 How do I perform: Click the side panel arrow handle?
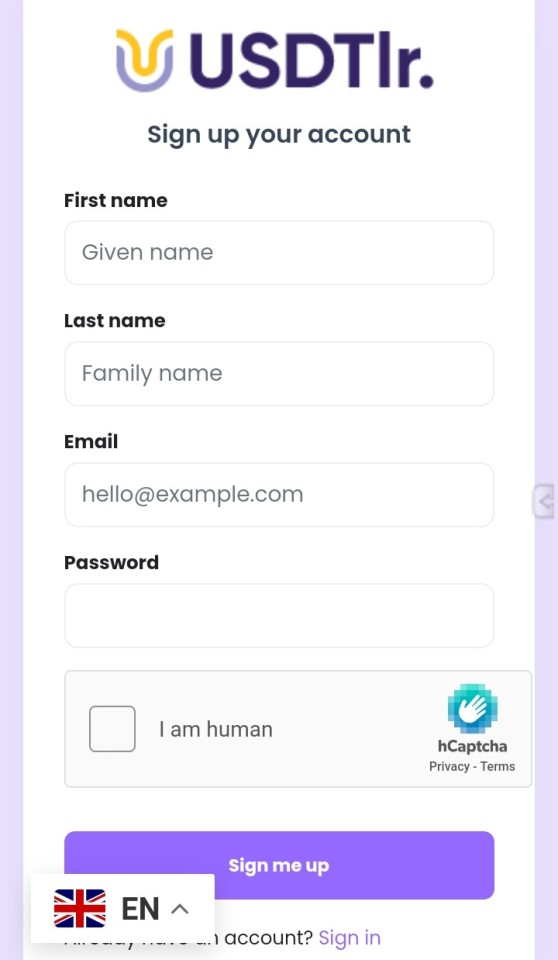(x=544, y=501)
